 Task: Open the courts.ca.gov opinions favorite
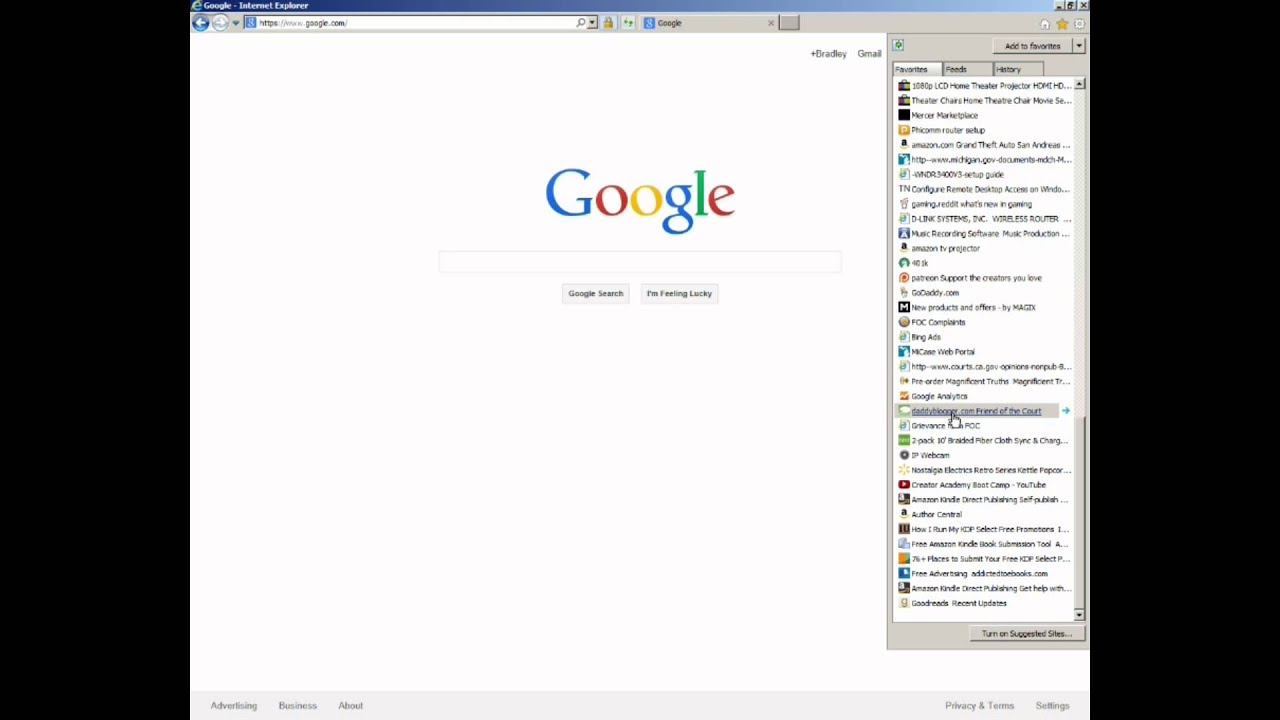(x=984, y=367)
